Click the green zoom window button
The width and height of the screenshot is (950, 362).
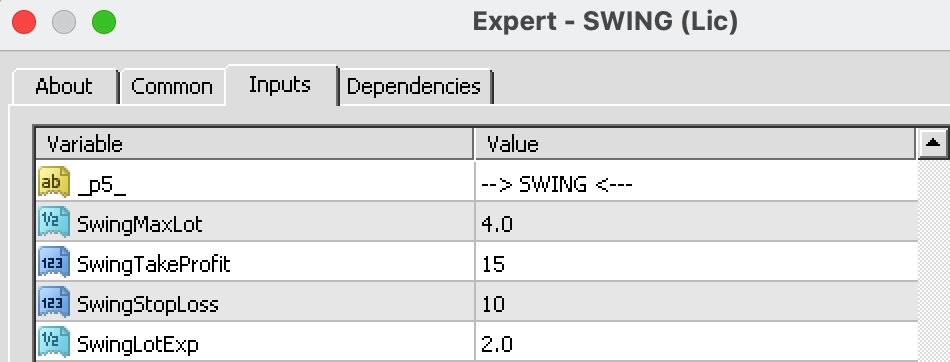point(104,22)
